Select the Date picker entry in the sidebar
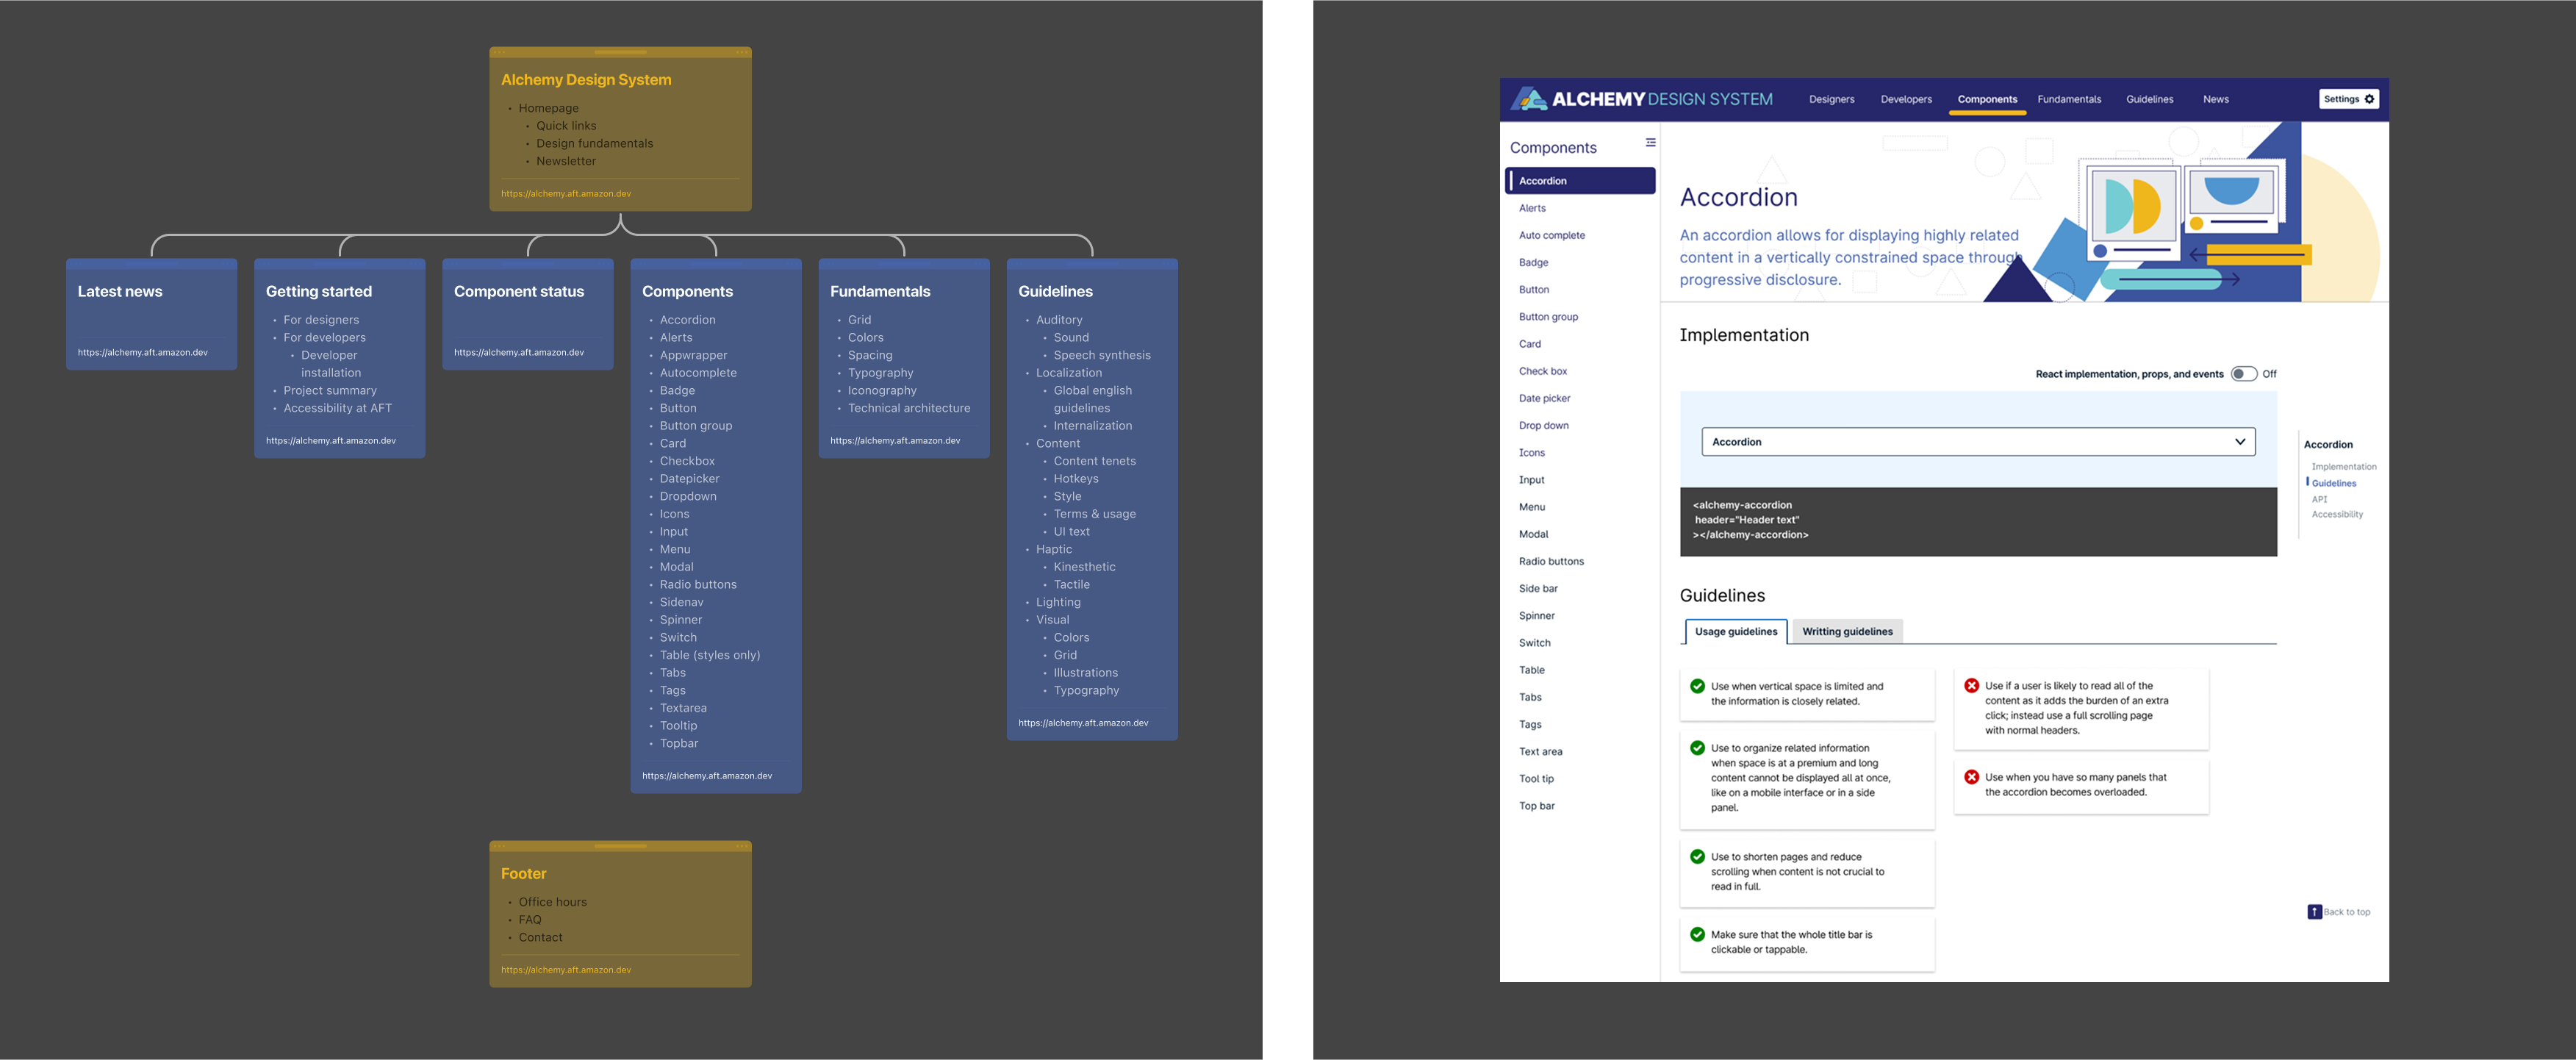Image resolution: width=2576 pixels, height=1060 pixels. pyautogui.click(x=1544, y=398)
